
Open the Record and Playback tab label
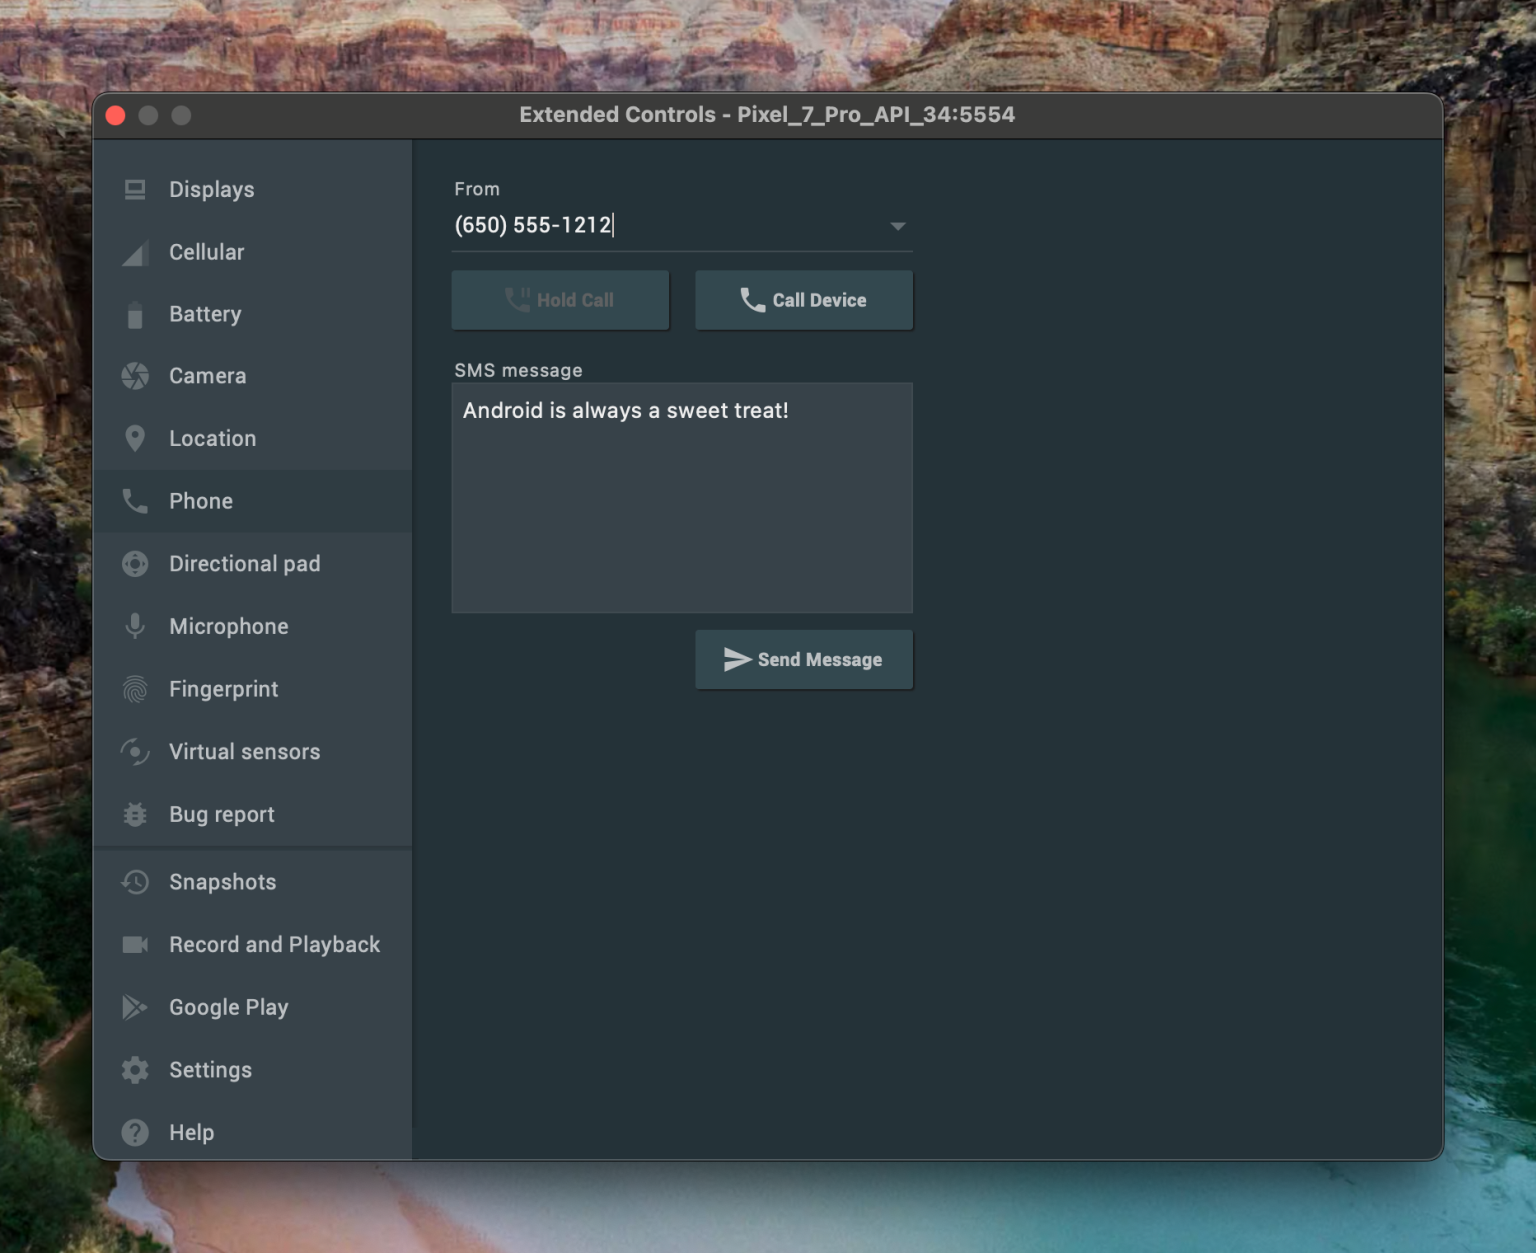point(275,945)
